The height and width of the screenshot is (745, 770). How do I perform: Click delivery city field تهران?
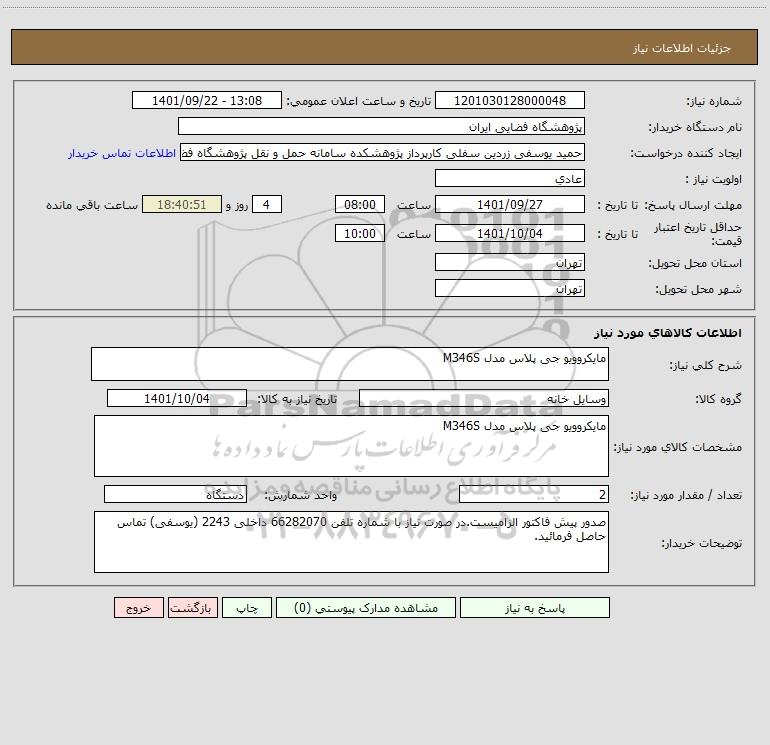click(x=510, y=288)
